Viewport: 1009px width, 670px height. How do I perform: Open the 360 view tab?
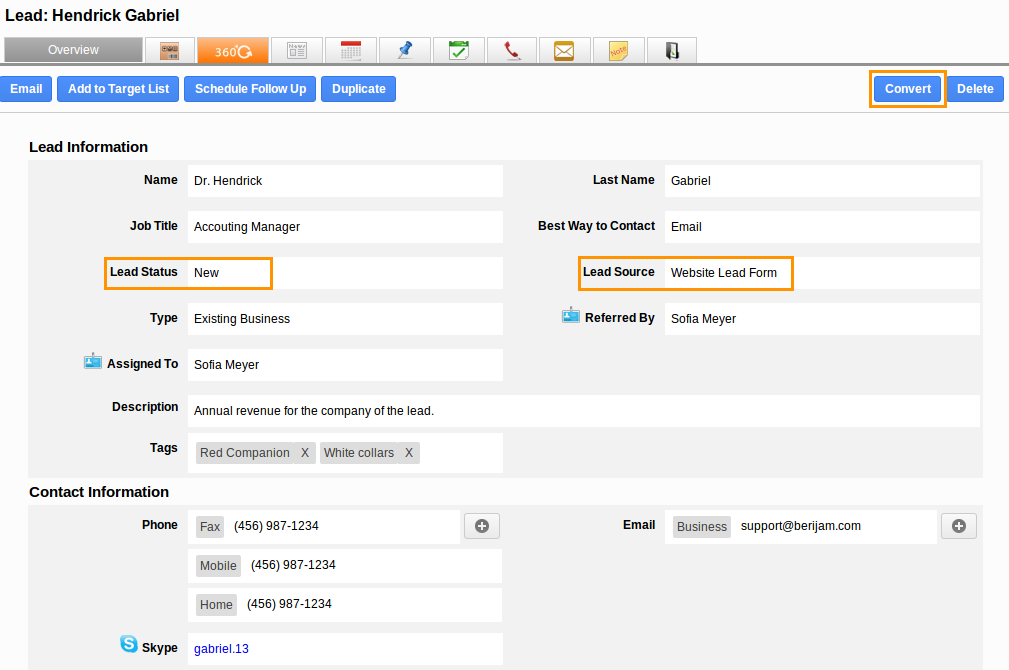click(x=232, y=50)
